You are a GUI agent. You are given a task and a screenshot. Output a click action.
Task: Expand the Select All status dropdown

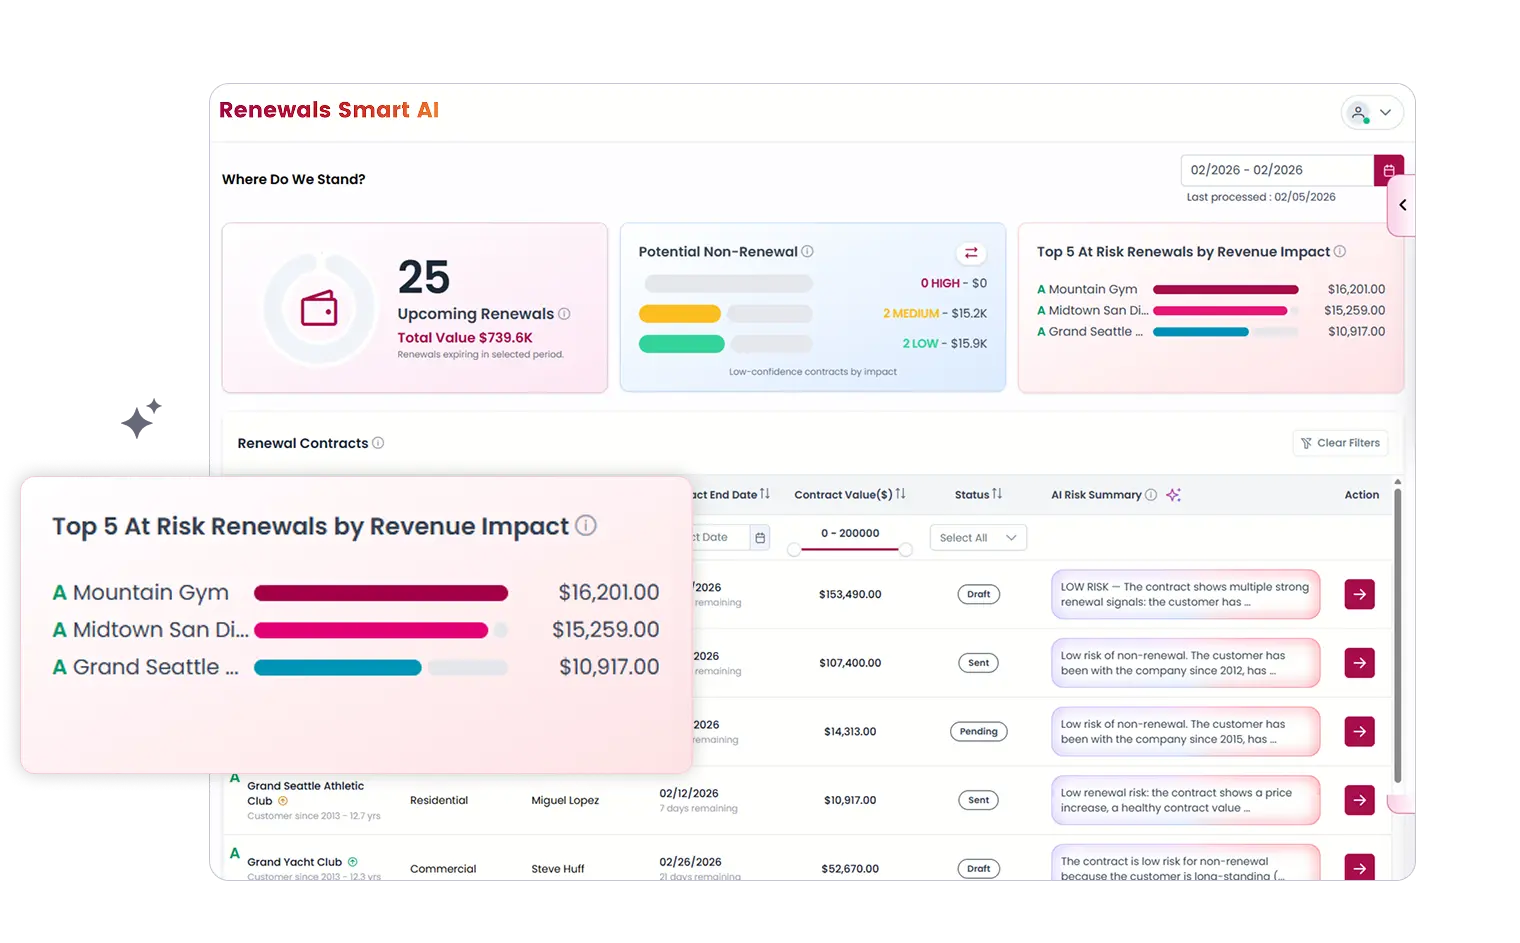[x=977, y=538]
